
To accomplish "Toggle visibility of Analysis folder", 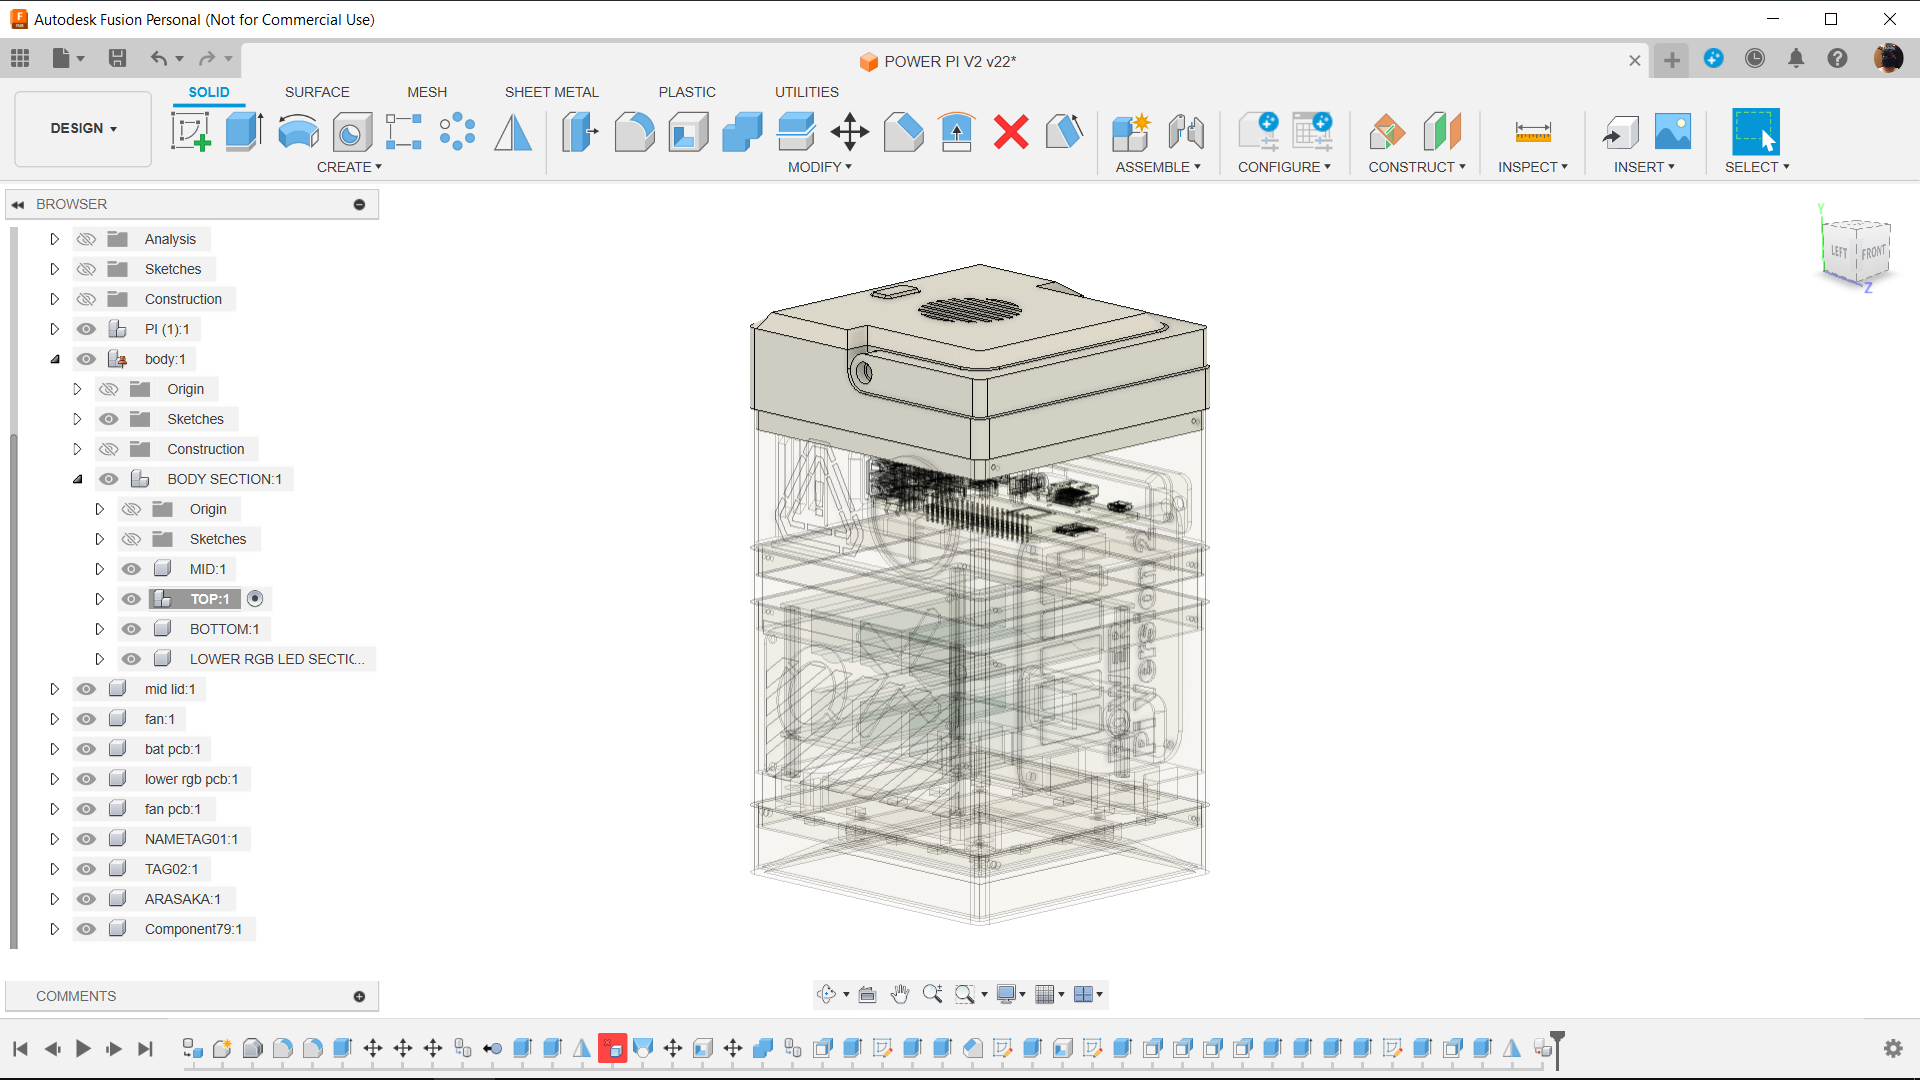I will (x=87, y=239).
